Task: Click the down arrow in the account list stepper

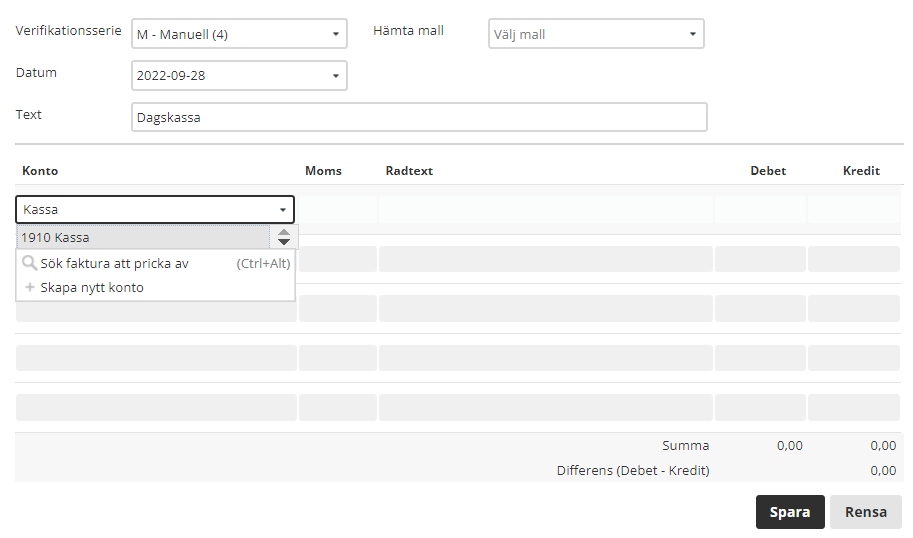Action: [284, 242]
